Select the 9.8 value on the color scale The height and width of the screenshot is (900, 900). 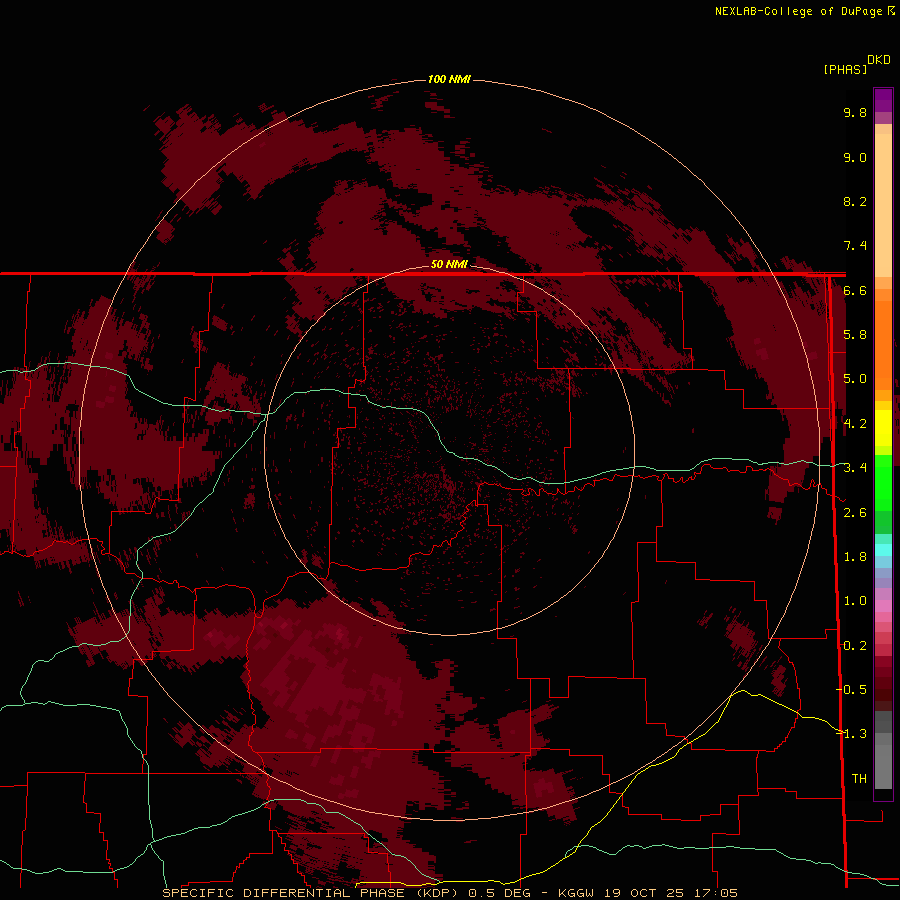[855, 112]
